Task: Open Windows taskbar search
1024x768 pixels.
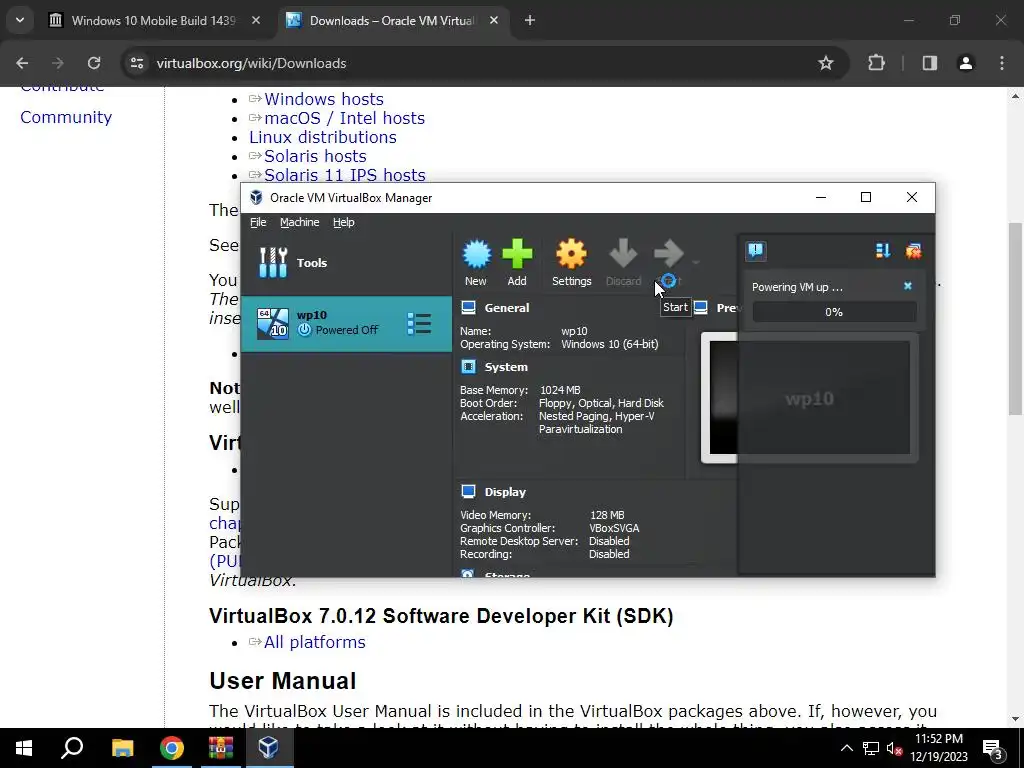Action: [x=72, y=748]
